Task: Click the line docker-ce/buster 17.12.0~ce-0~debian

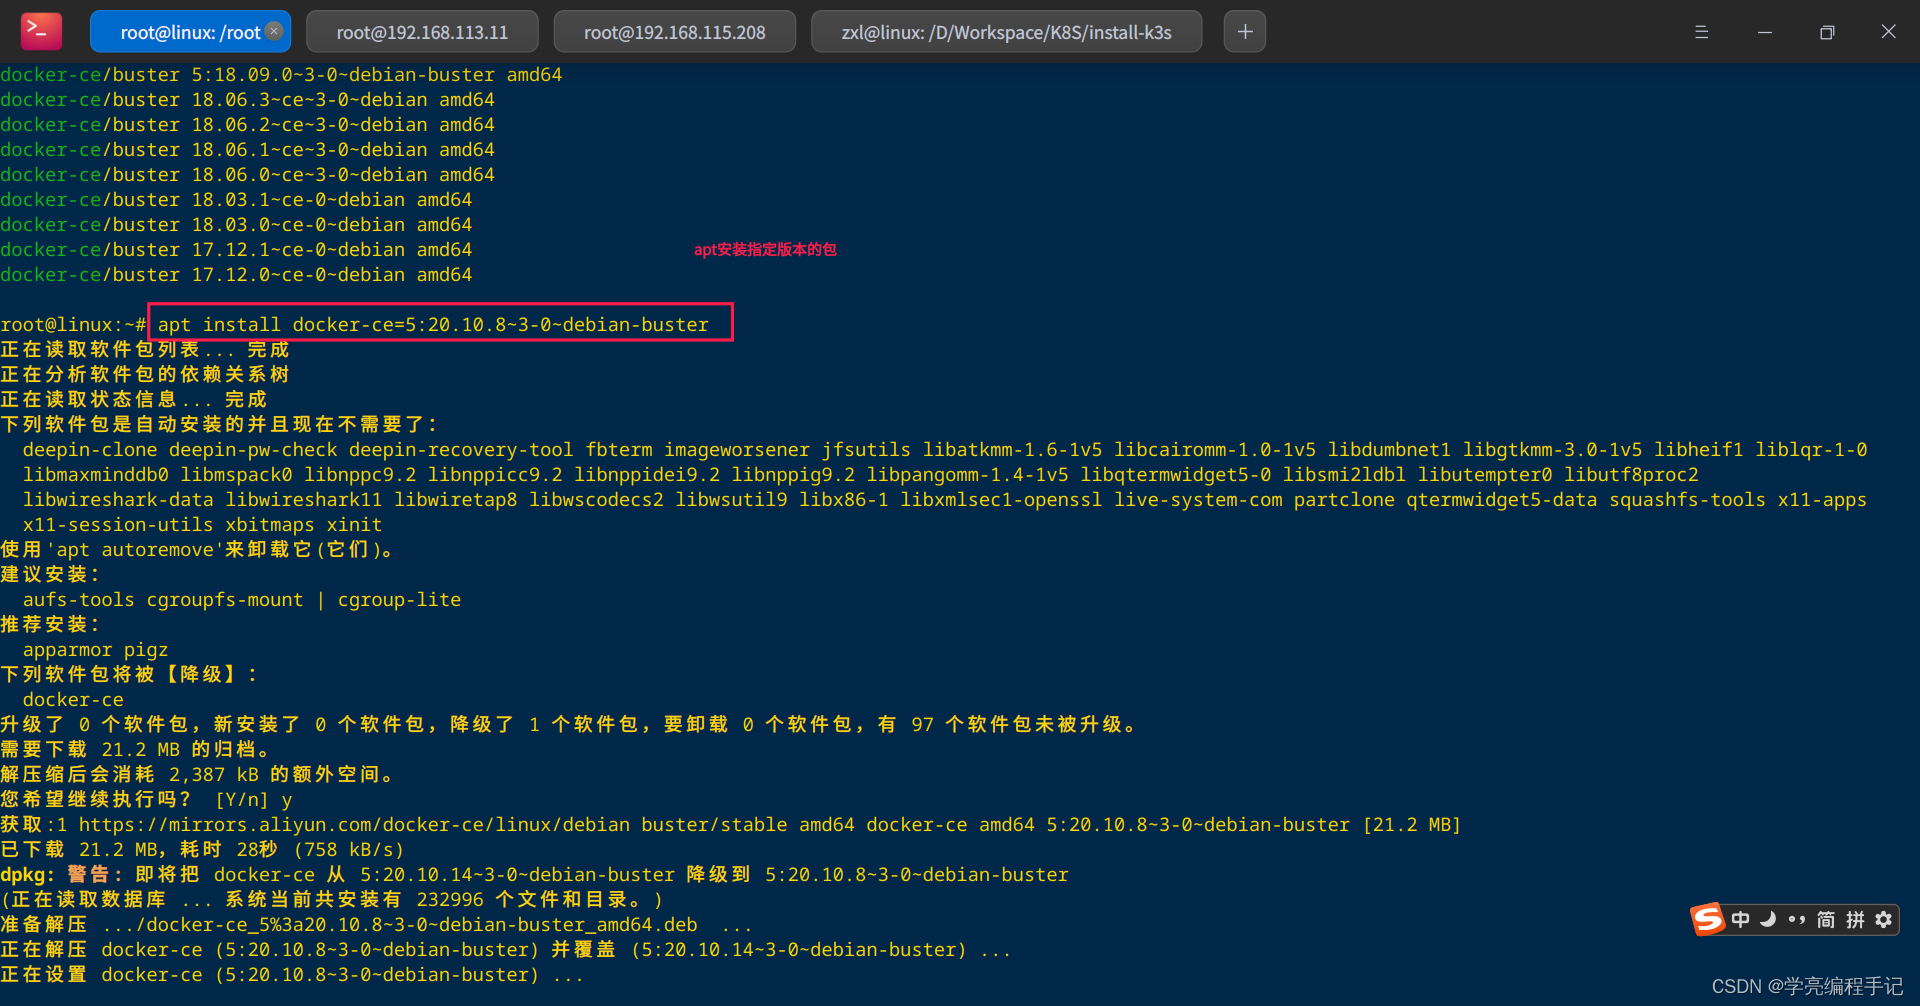Action: (236, 274)
